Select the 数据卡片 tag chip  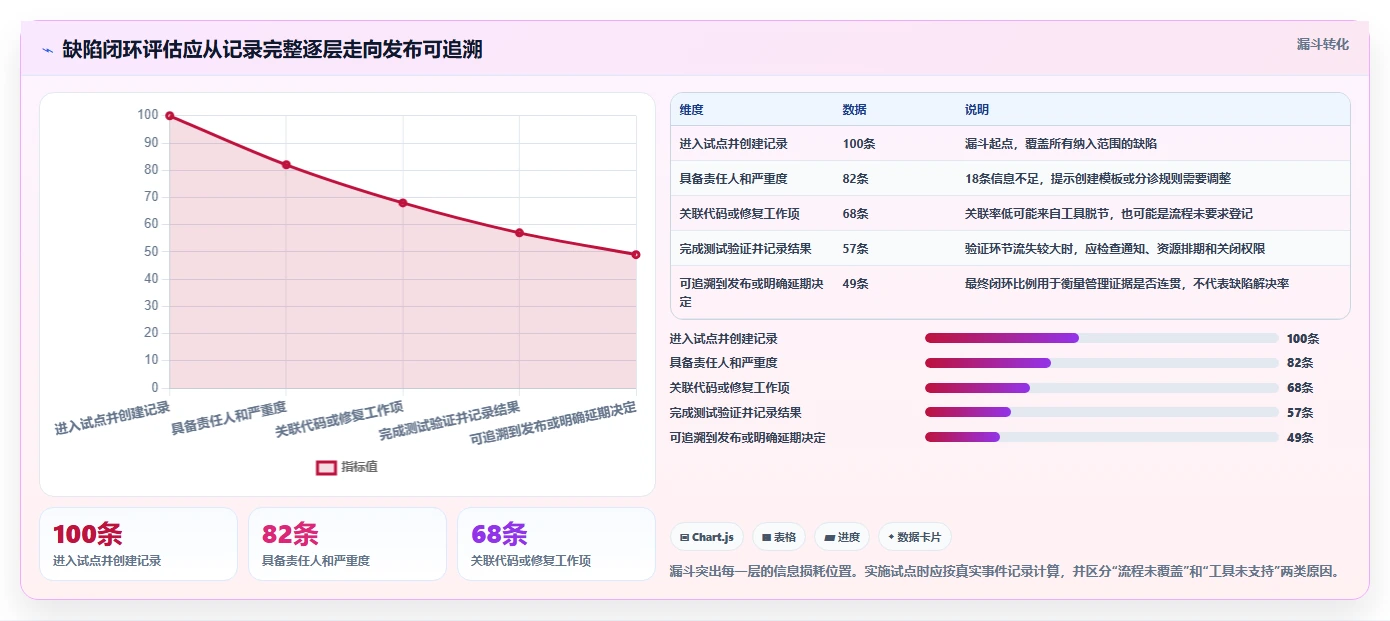coord(915,537)
